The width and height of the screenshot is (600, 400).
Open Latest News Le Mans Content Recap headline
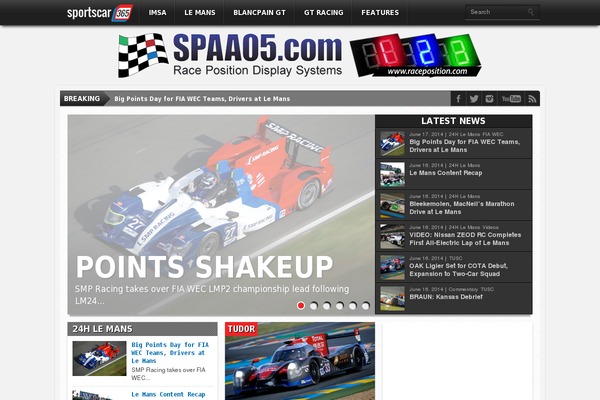point(445,173)
